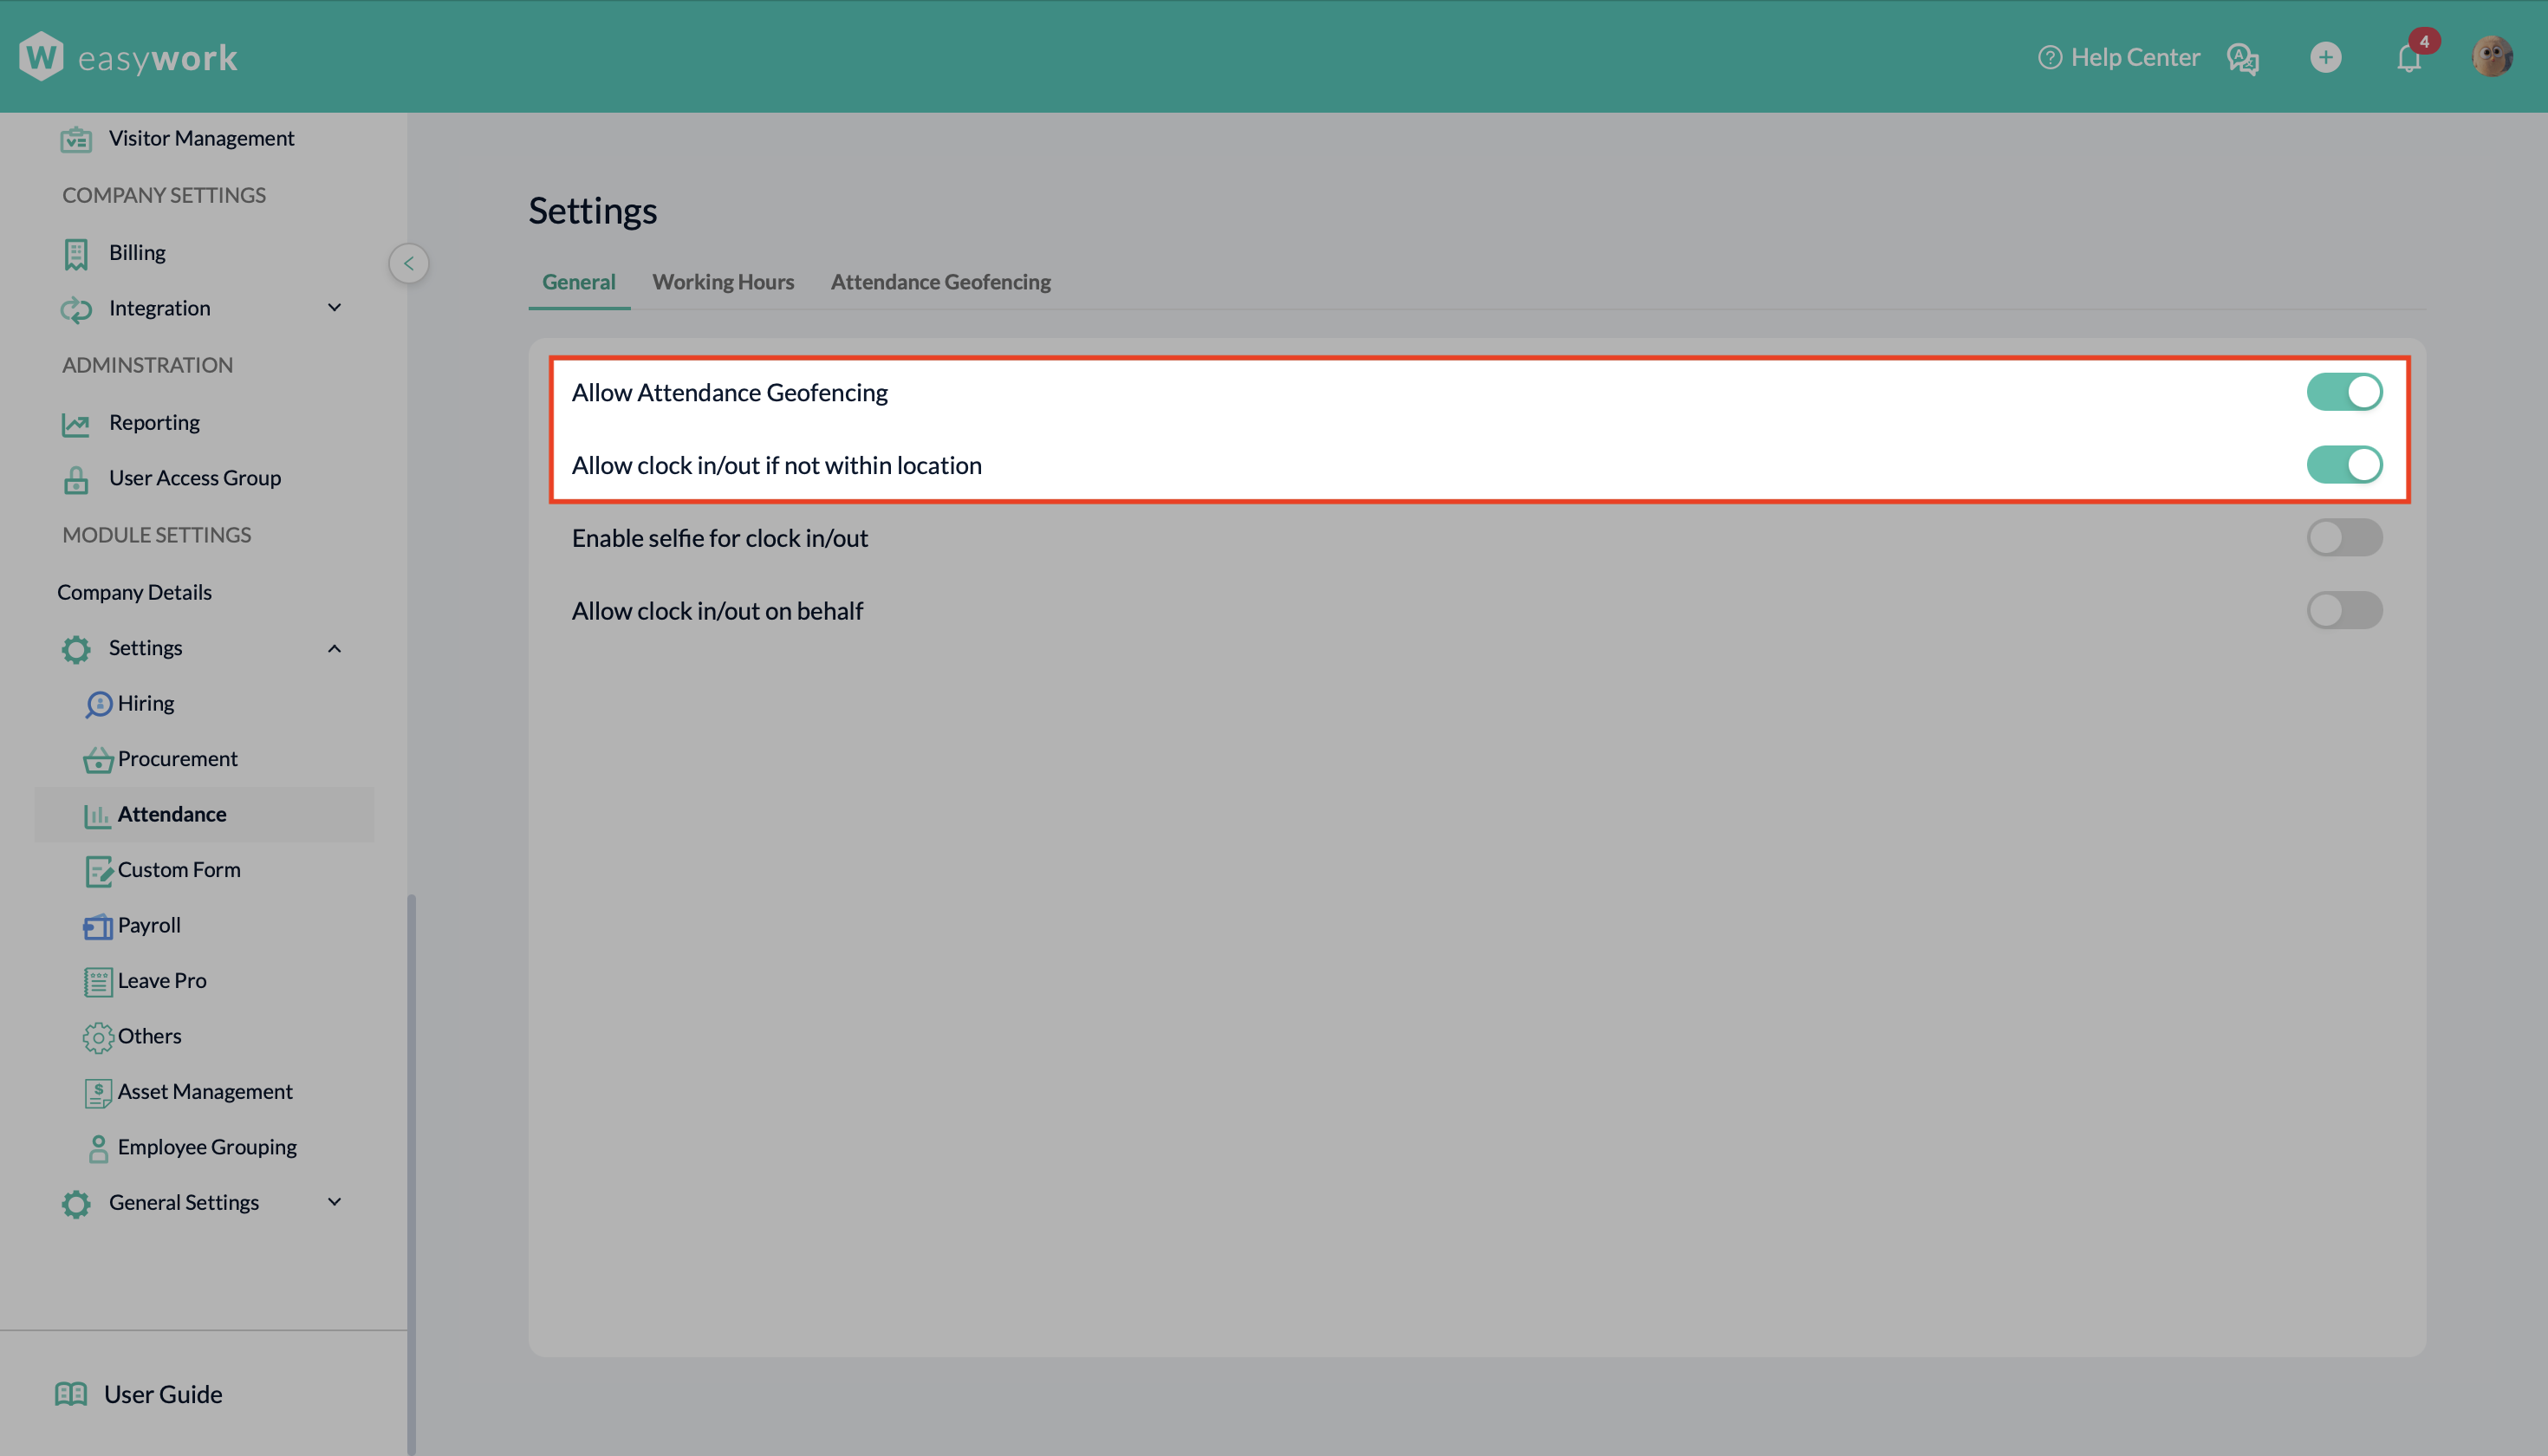Image resolution: width=2548 pixels, height=1456 pixels.
Task: Click the Billing receipt icon
Action: (76, 254)
